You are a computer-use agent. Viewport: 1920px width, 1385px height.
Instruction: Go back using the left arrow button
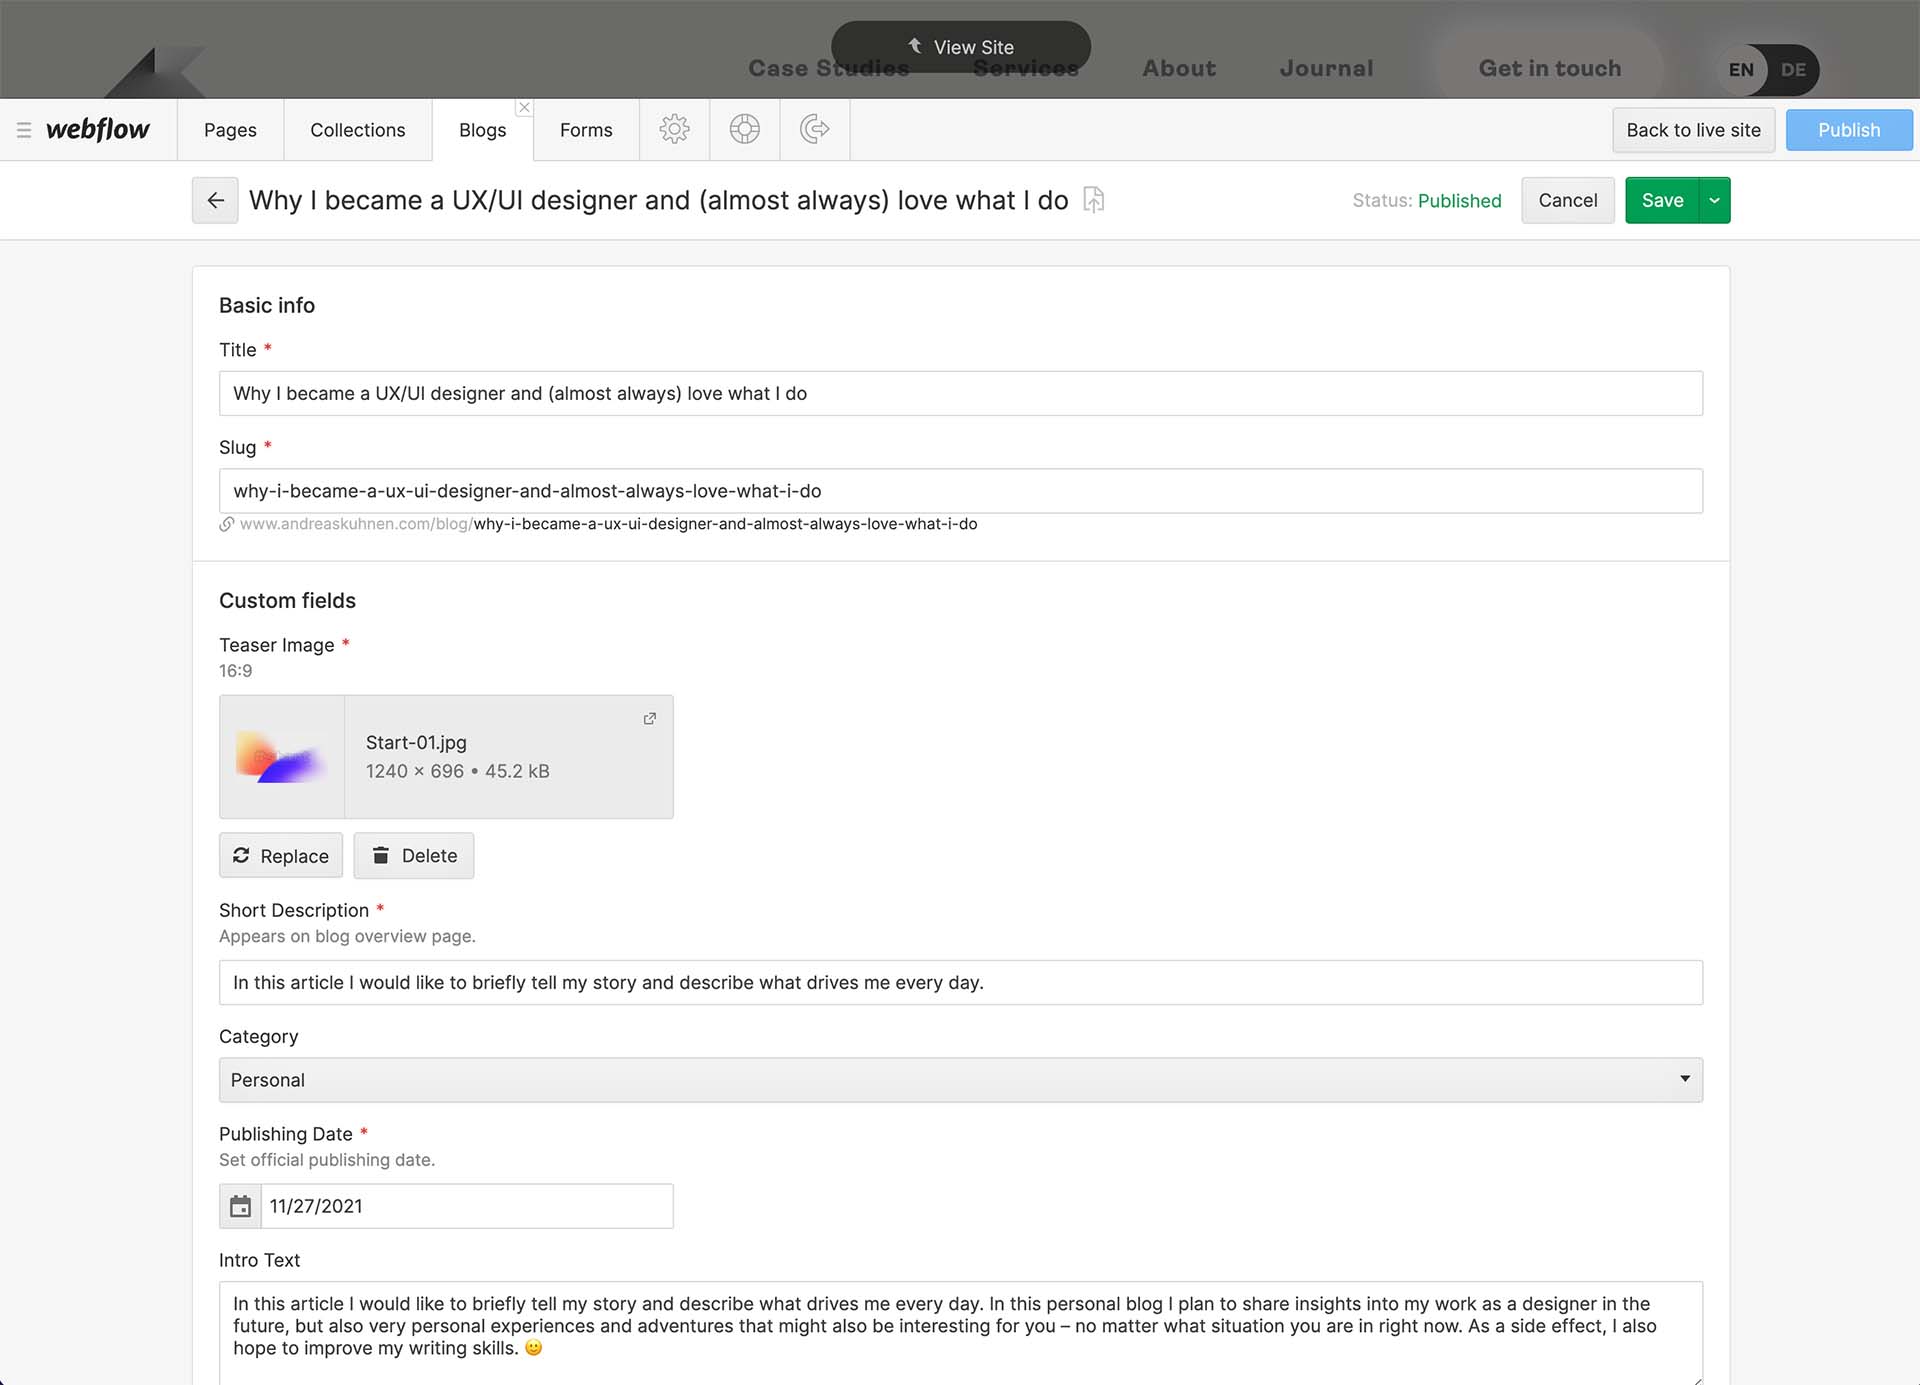(215, 200)
